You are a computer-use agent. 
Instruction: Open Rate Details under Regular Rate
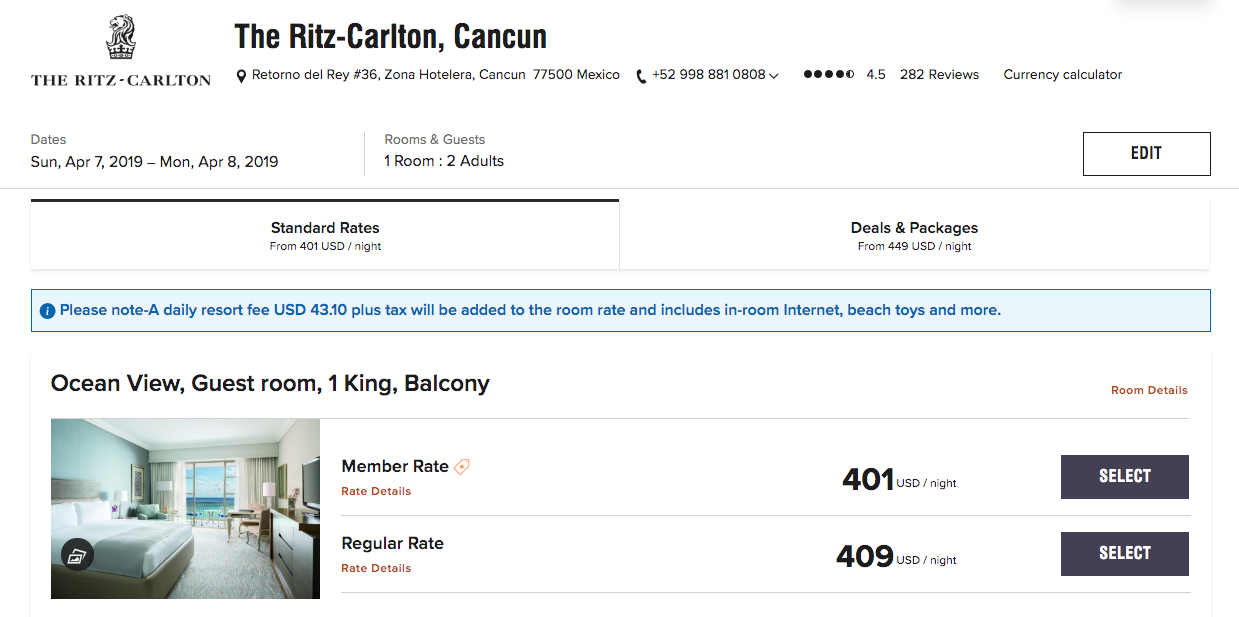click(376, 568)
